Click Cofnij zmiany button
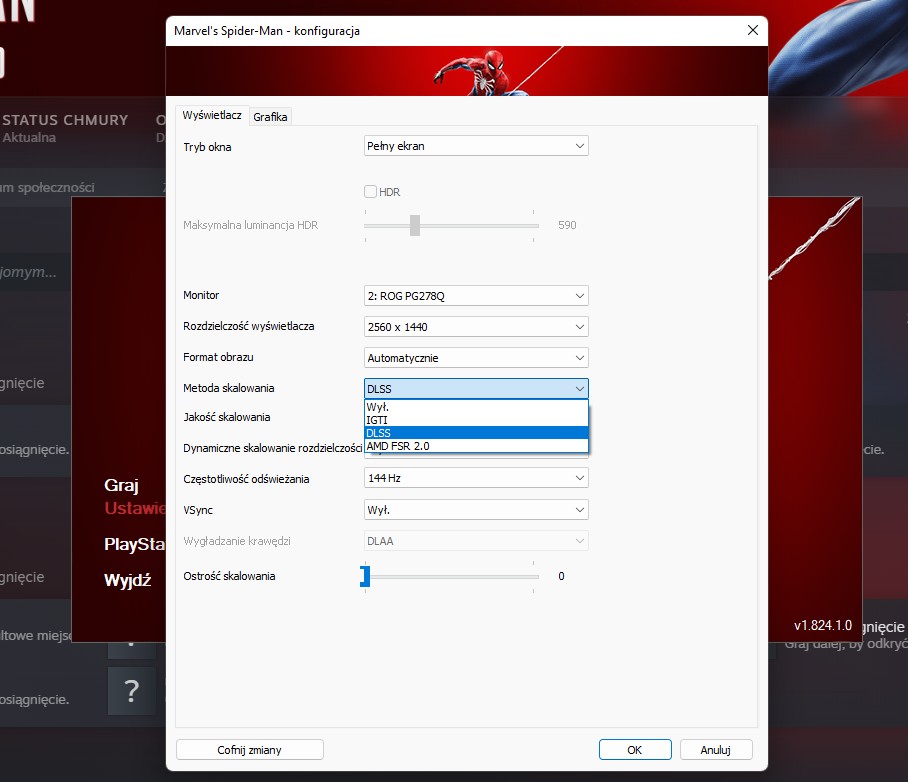Image resolution: width=908 pixels, height=782 pixels. coord(250,750)
